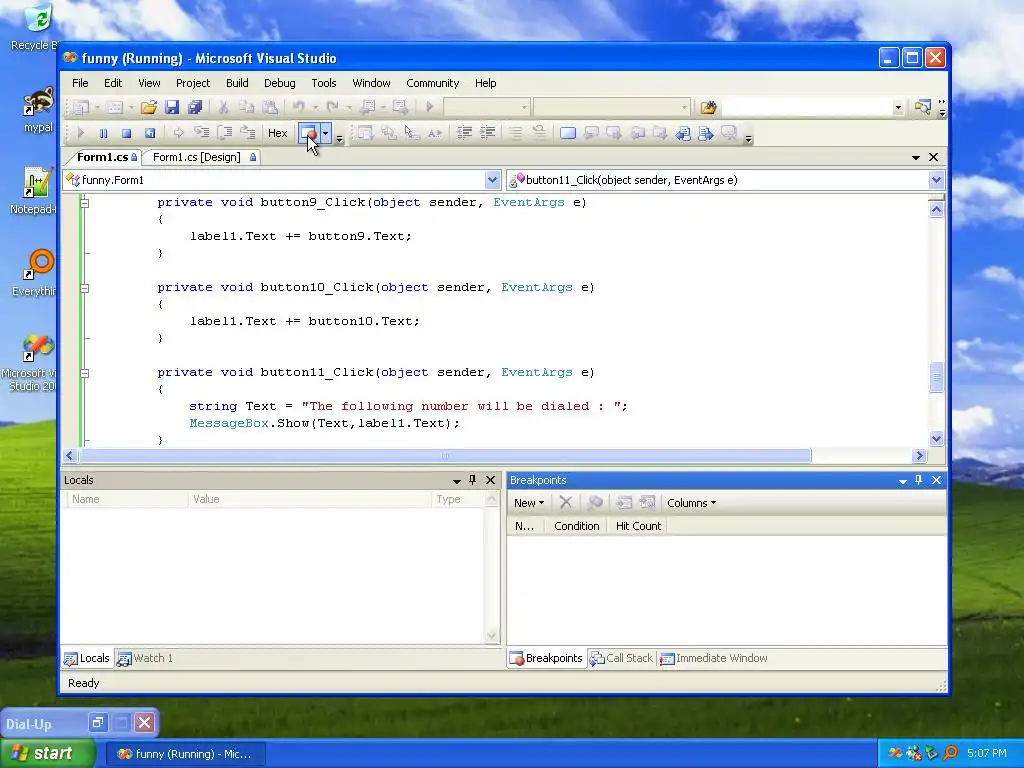Click the Show Next Statement arrow icon
This screenshot has height=768, width=1024.
178,133
